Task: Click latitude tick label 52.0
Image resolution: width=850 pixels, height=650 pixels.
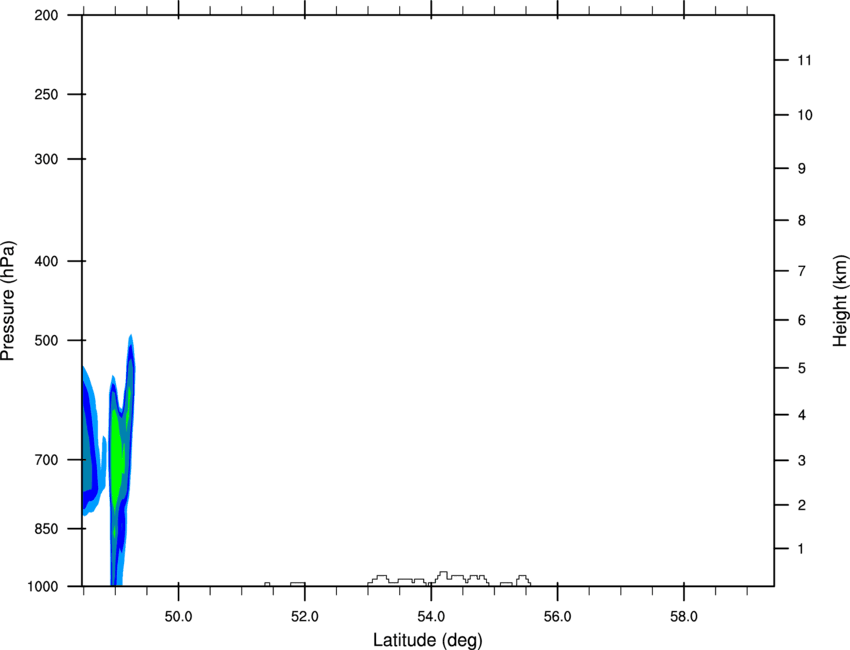Action: click(x=305, y=616)
